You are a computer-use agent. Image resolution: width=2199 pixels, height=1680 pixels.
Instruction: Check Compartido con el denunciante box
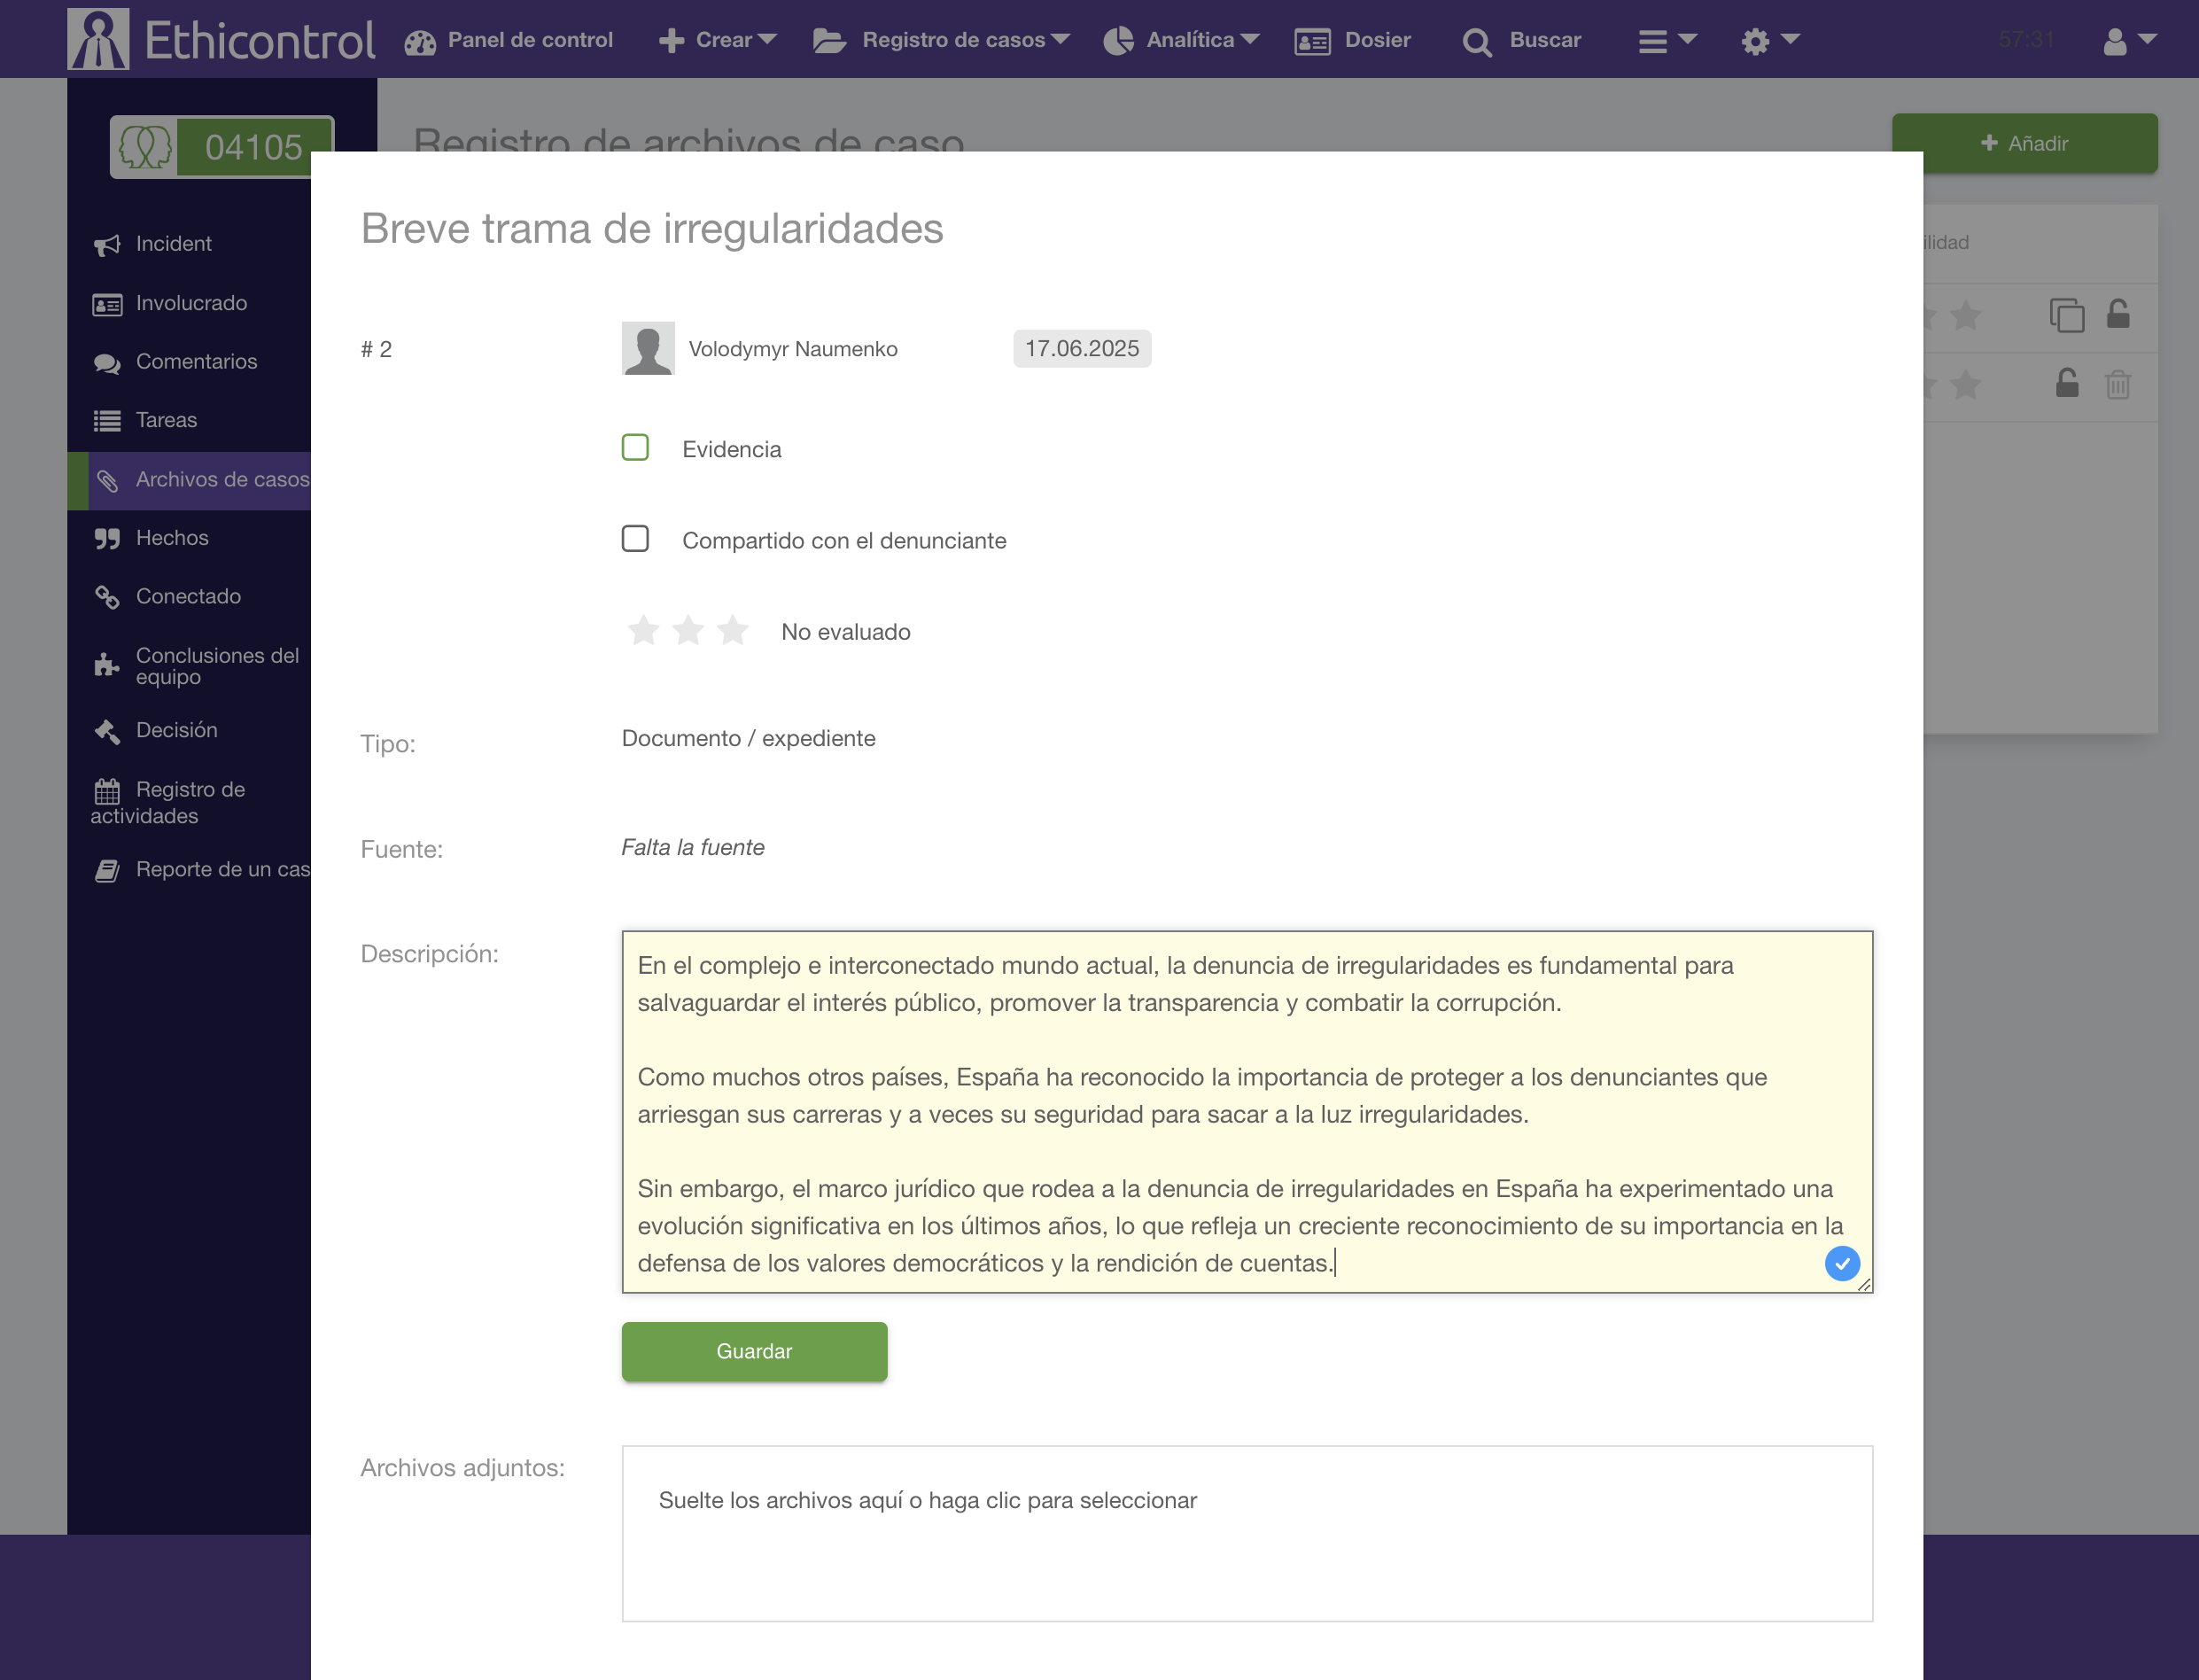(635, 539)
